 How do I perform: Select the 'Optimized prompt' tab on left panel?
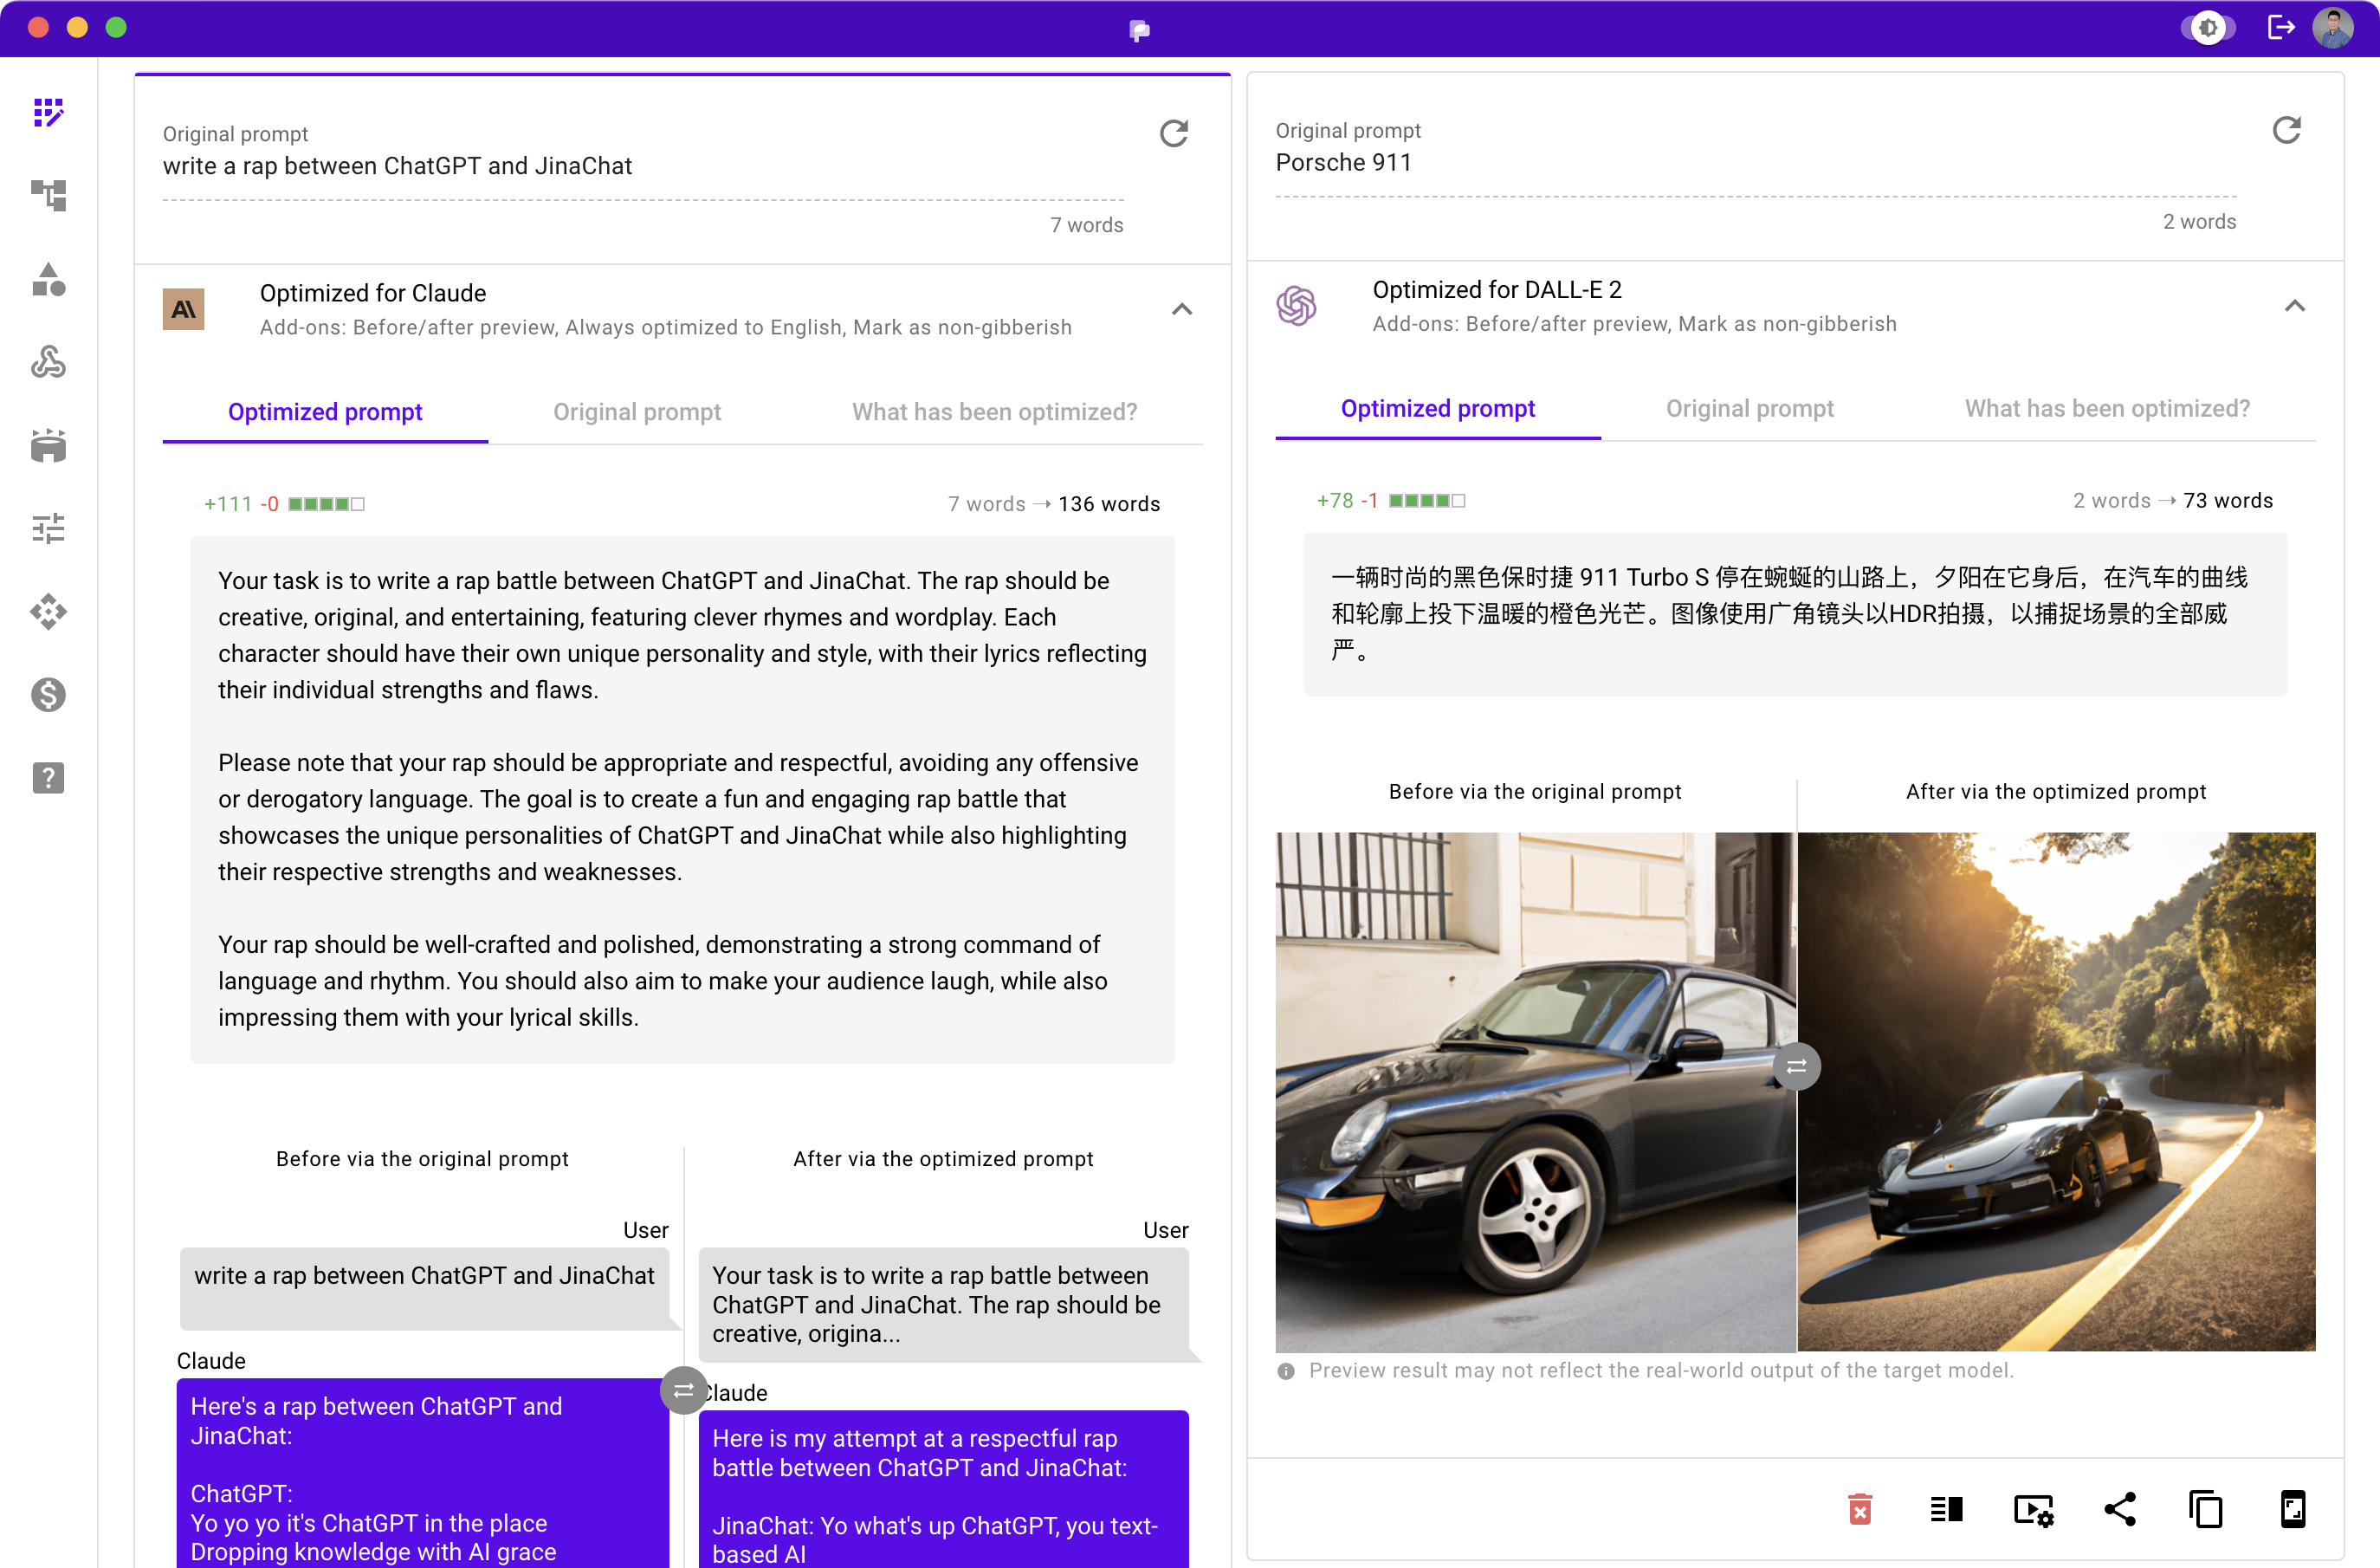click(x=326, y=411)
